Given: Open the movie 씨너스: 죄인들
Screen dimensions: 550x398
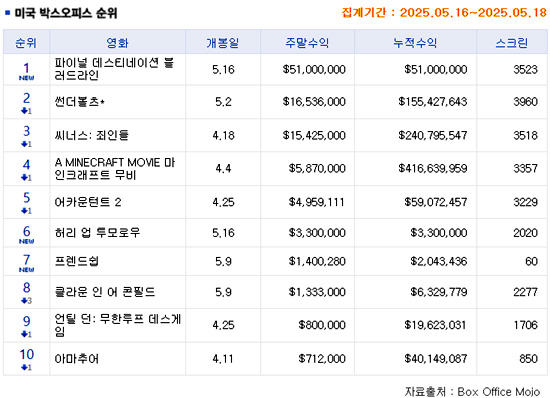Looking at the screenshot, I should [92, 135].
